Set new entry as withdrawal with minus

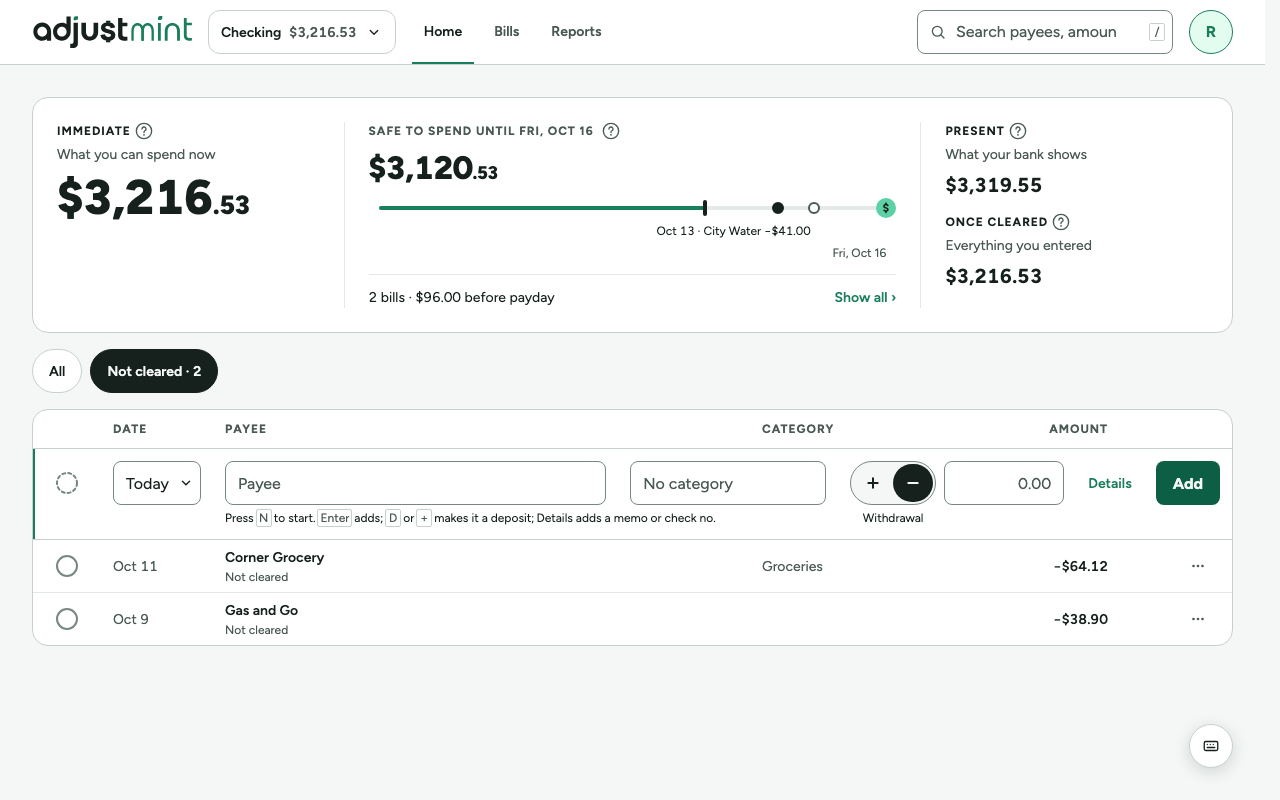pos(913,483)
